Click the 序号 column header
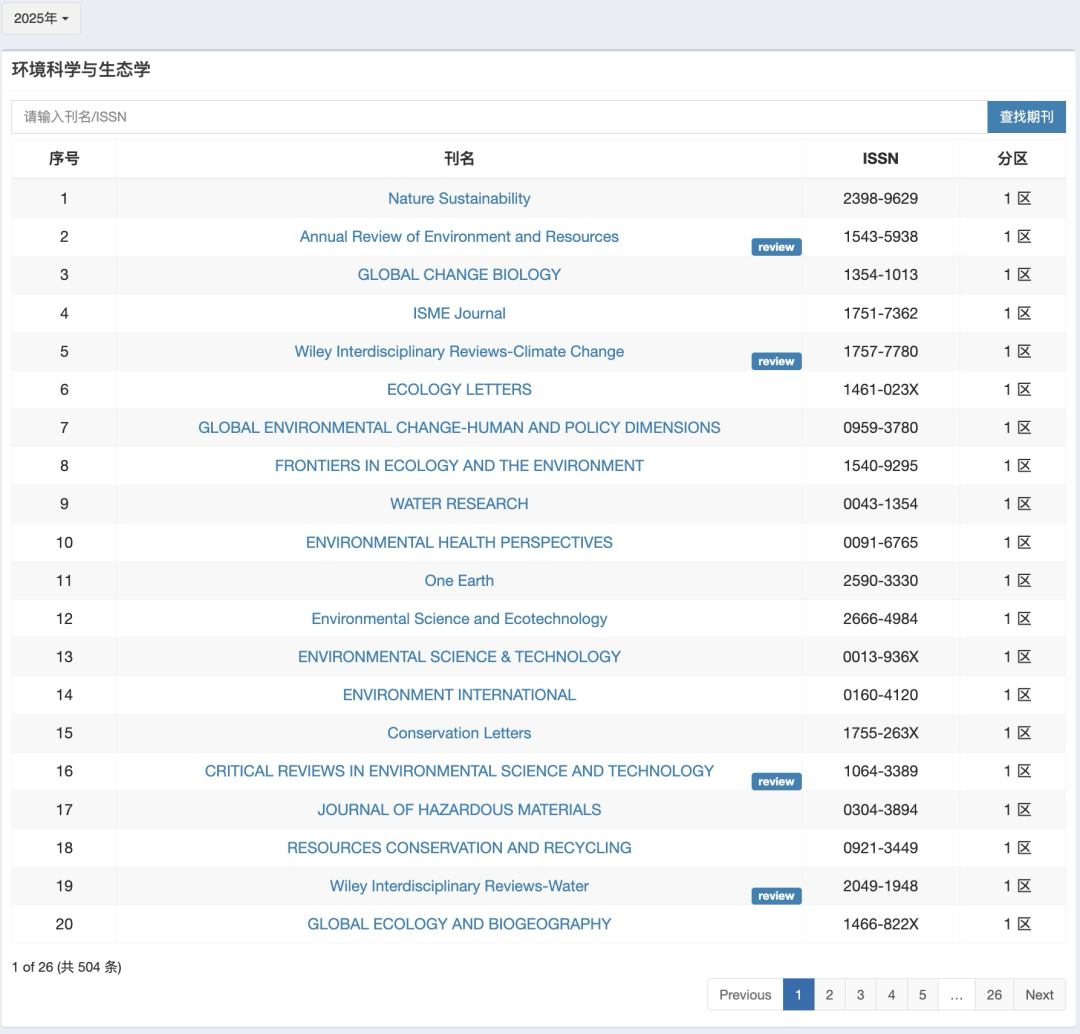 pyautogui.click(x=64, y=158)
